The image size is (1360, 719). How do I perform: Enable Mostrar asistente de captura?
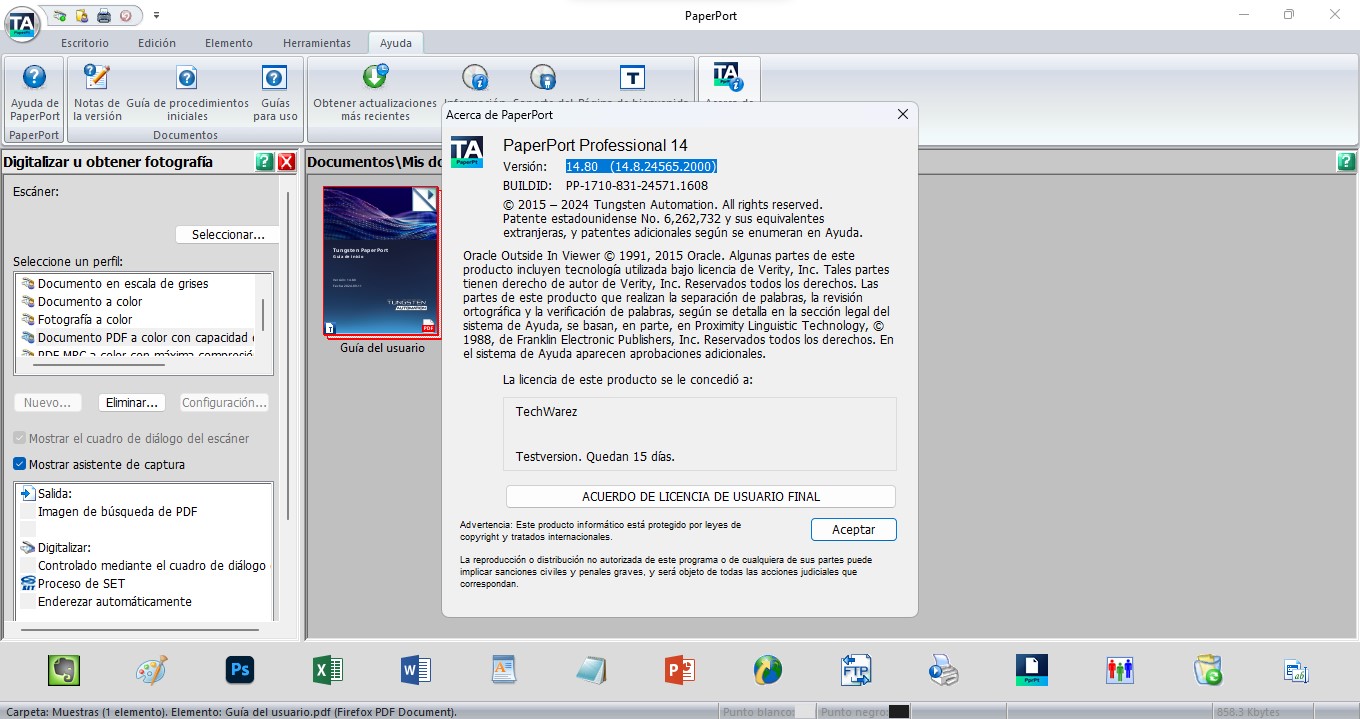pos(18,464)
